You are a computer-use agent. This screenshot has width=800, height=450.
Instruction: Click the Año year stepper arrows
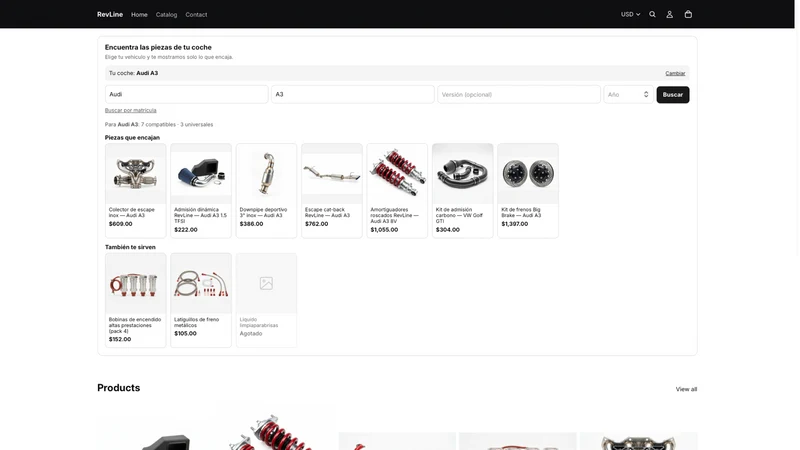(646, 94)
